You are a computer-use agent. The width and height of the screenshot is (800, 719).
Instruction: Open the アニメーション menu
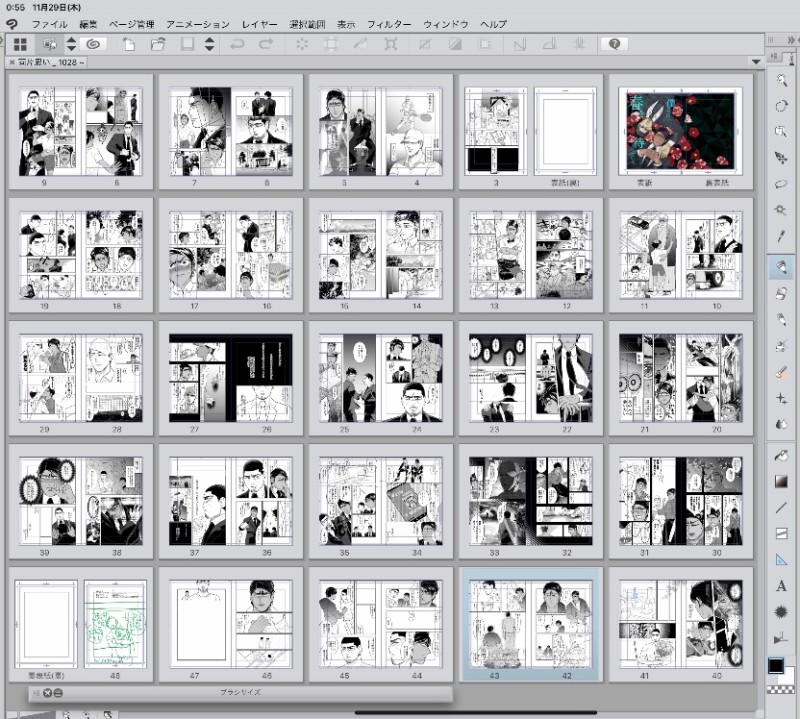(197, 24)
